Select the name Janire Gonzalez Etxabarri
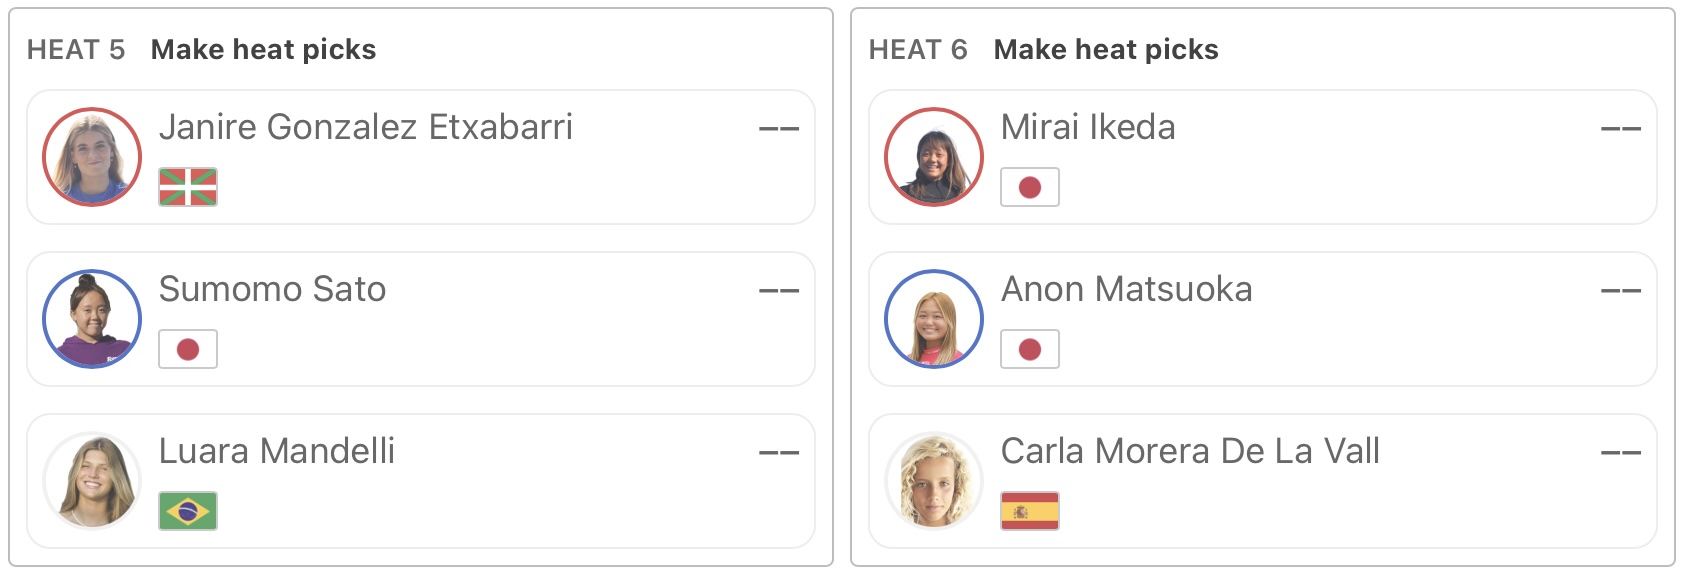The height and width of the screenshot is (574, 1684). coord(366,127)
